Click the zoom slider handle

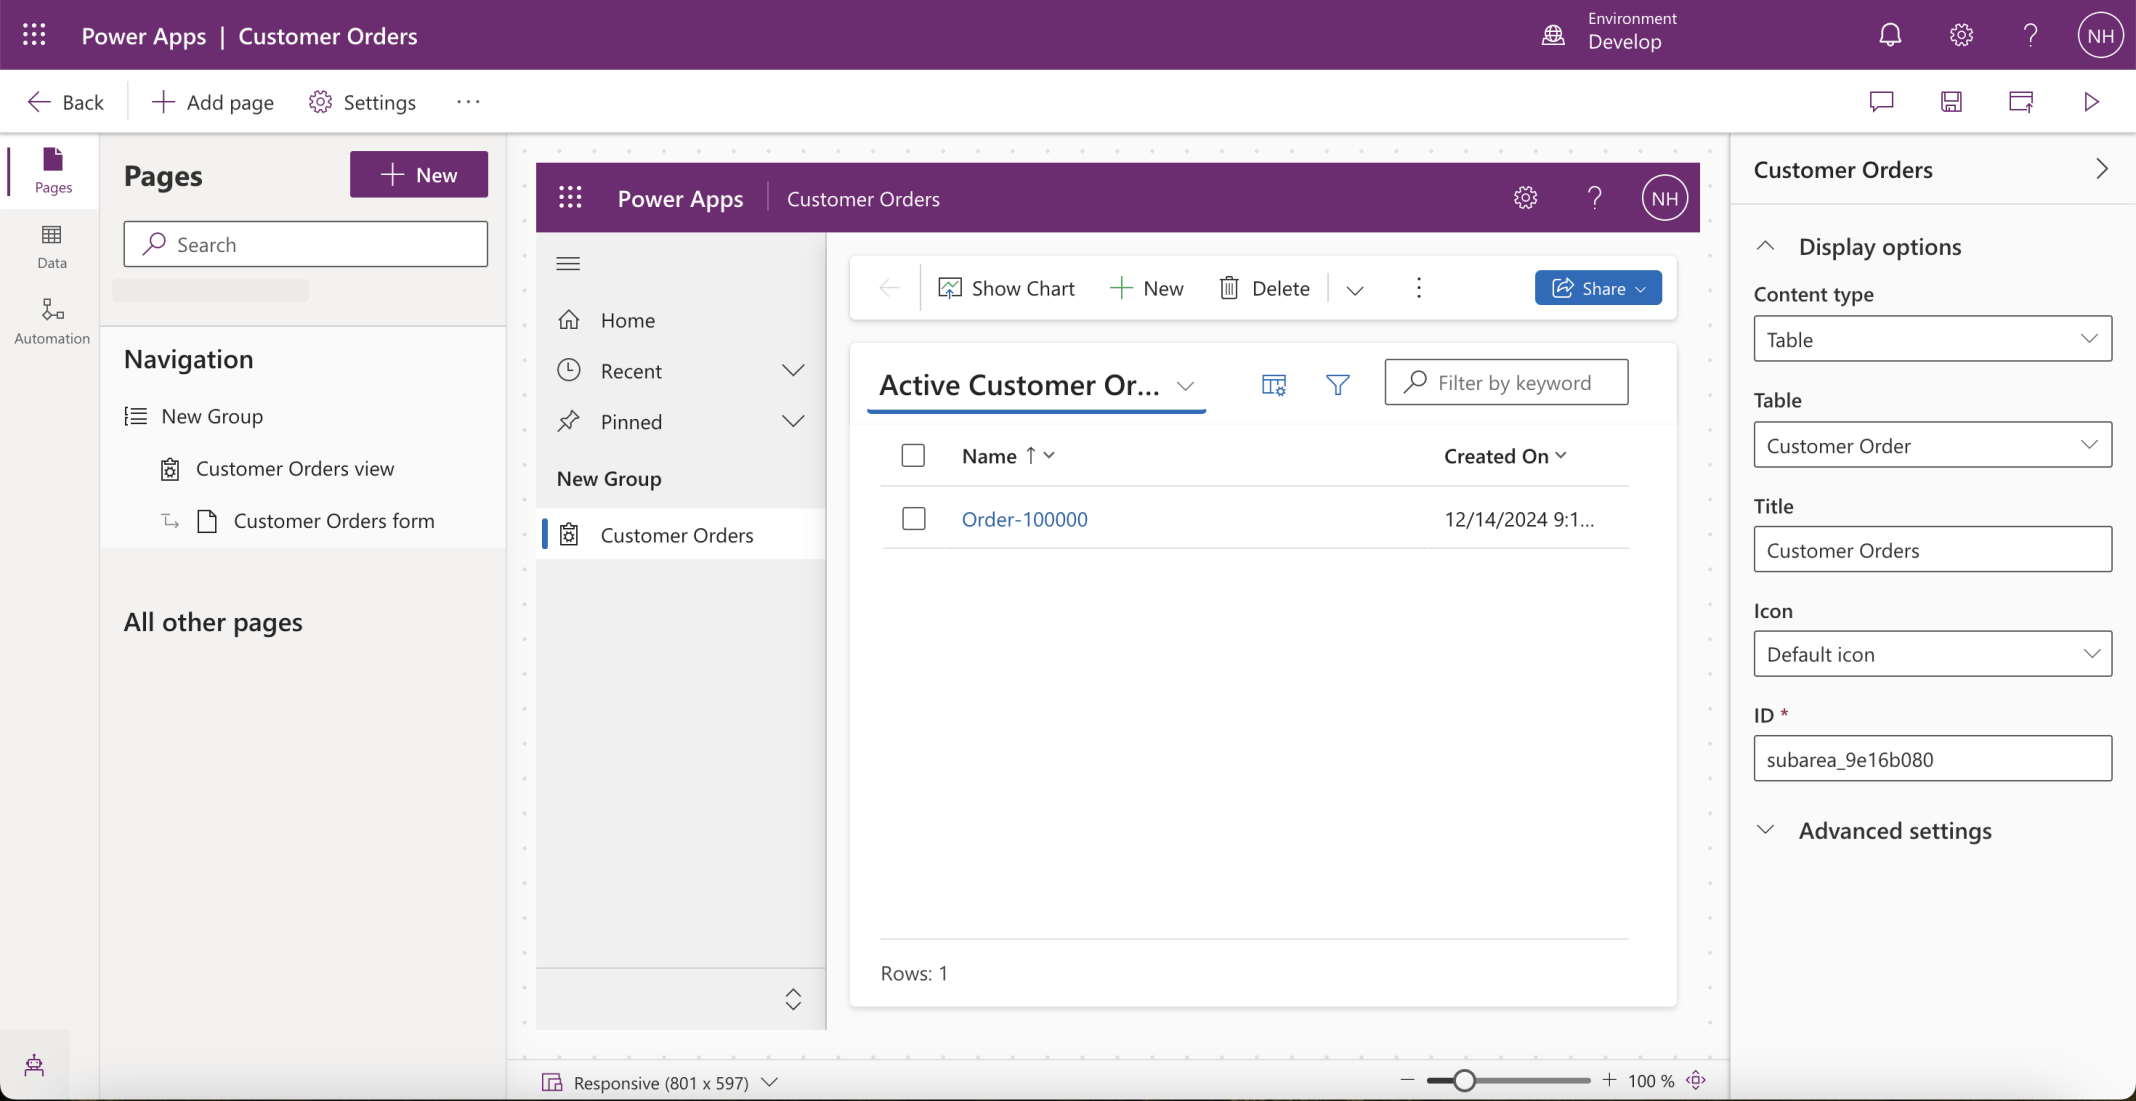(x=1464, y=1080)
